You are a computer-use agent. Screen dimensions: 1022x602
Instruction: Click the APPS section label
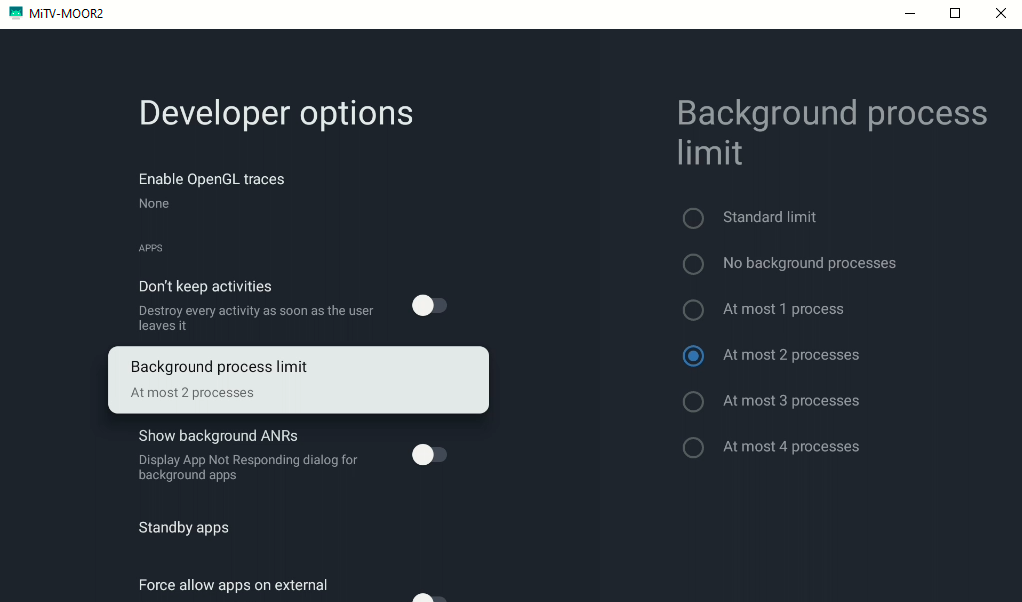(151, 248)
